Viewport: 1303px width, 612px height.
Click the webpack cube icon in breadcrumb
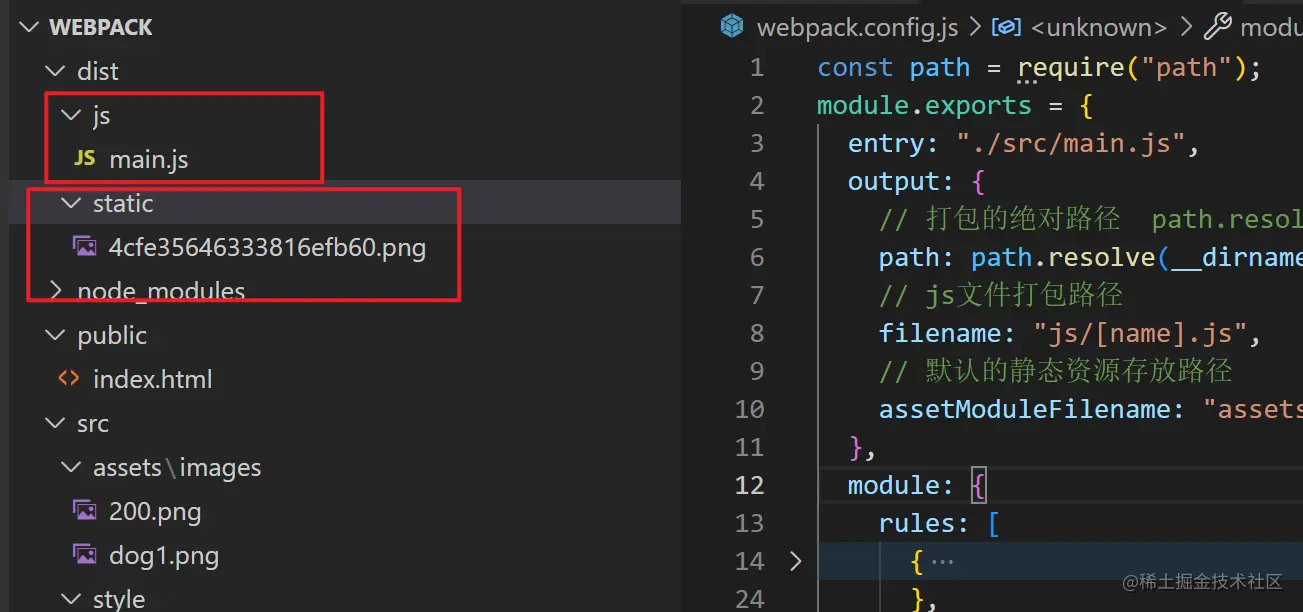tap(733, 27)
